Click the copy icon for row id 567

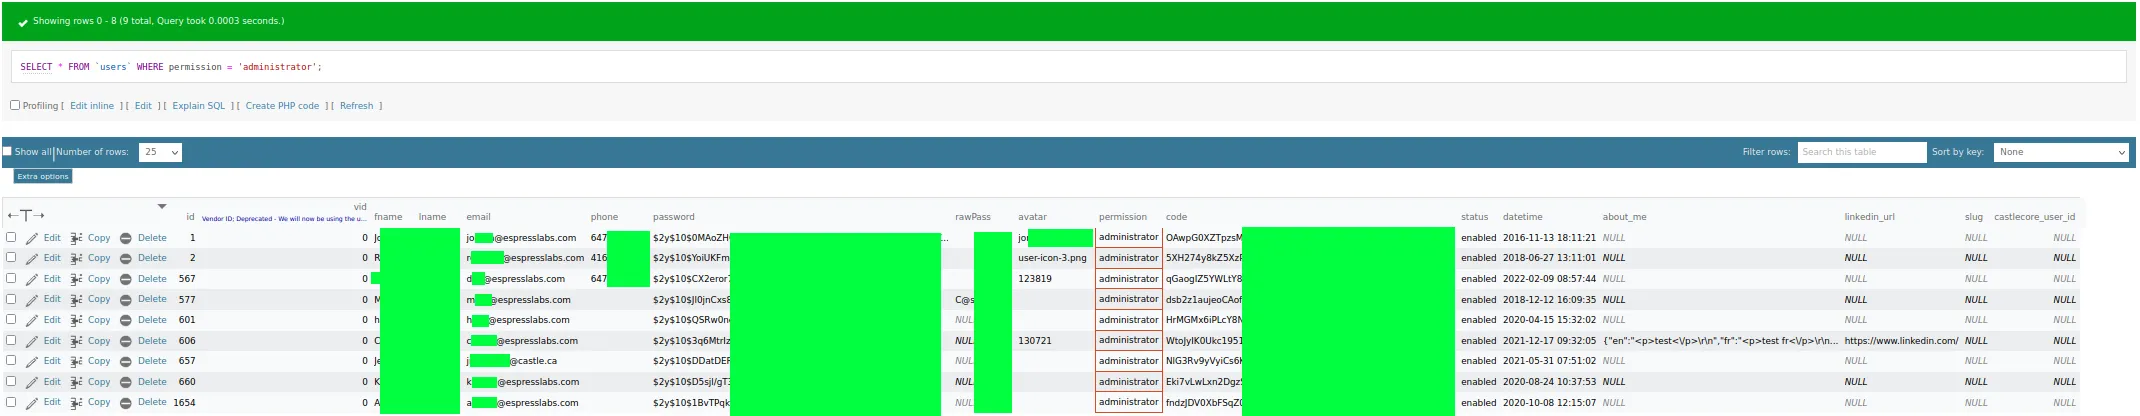pos(76,279)
